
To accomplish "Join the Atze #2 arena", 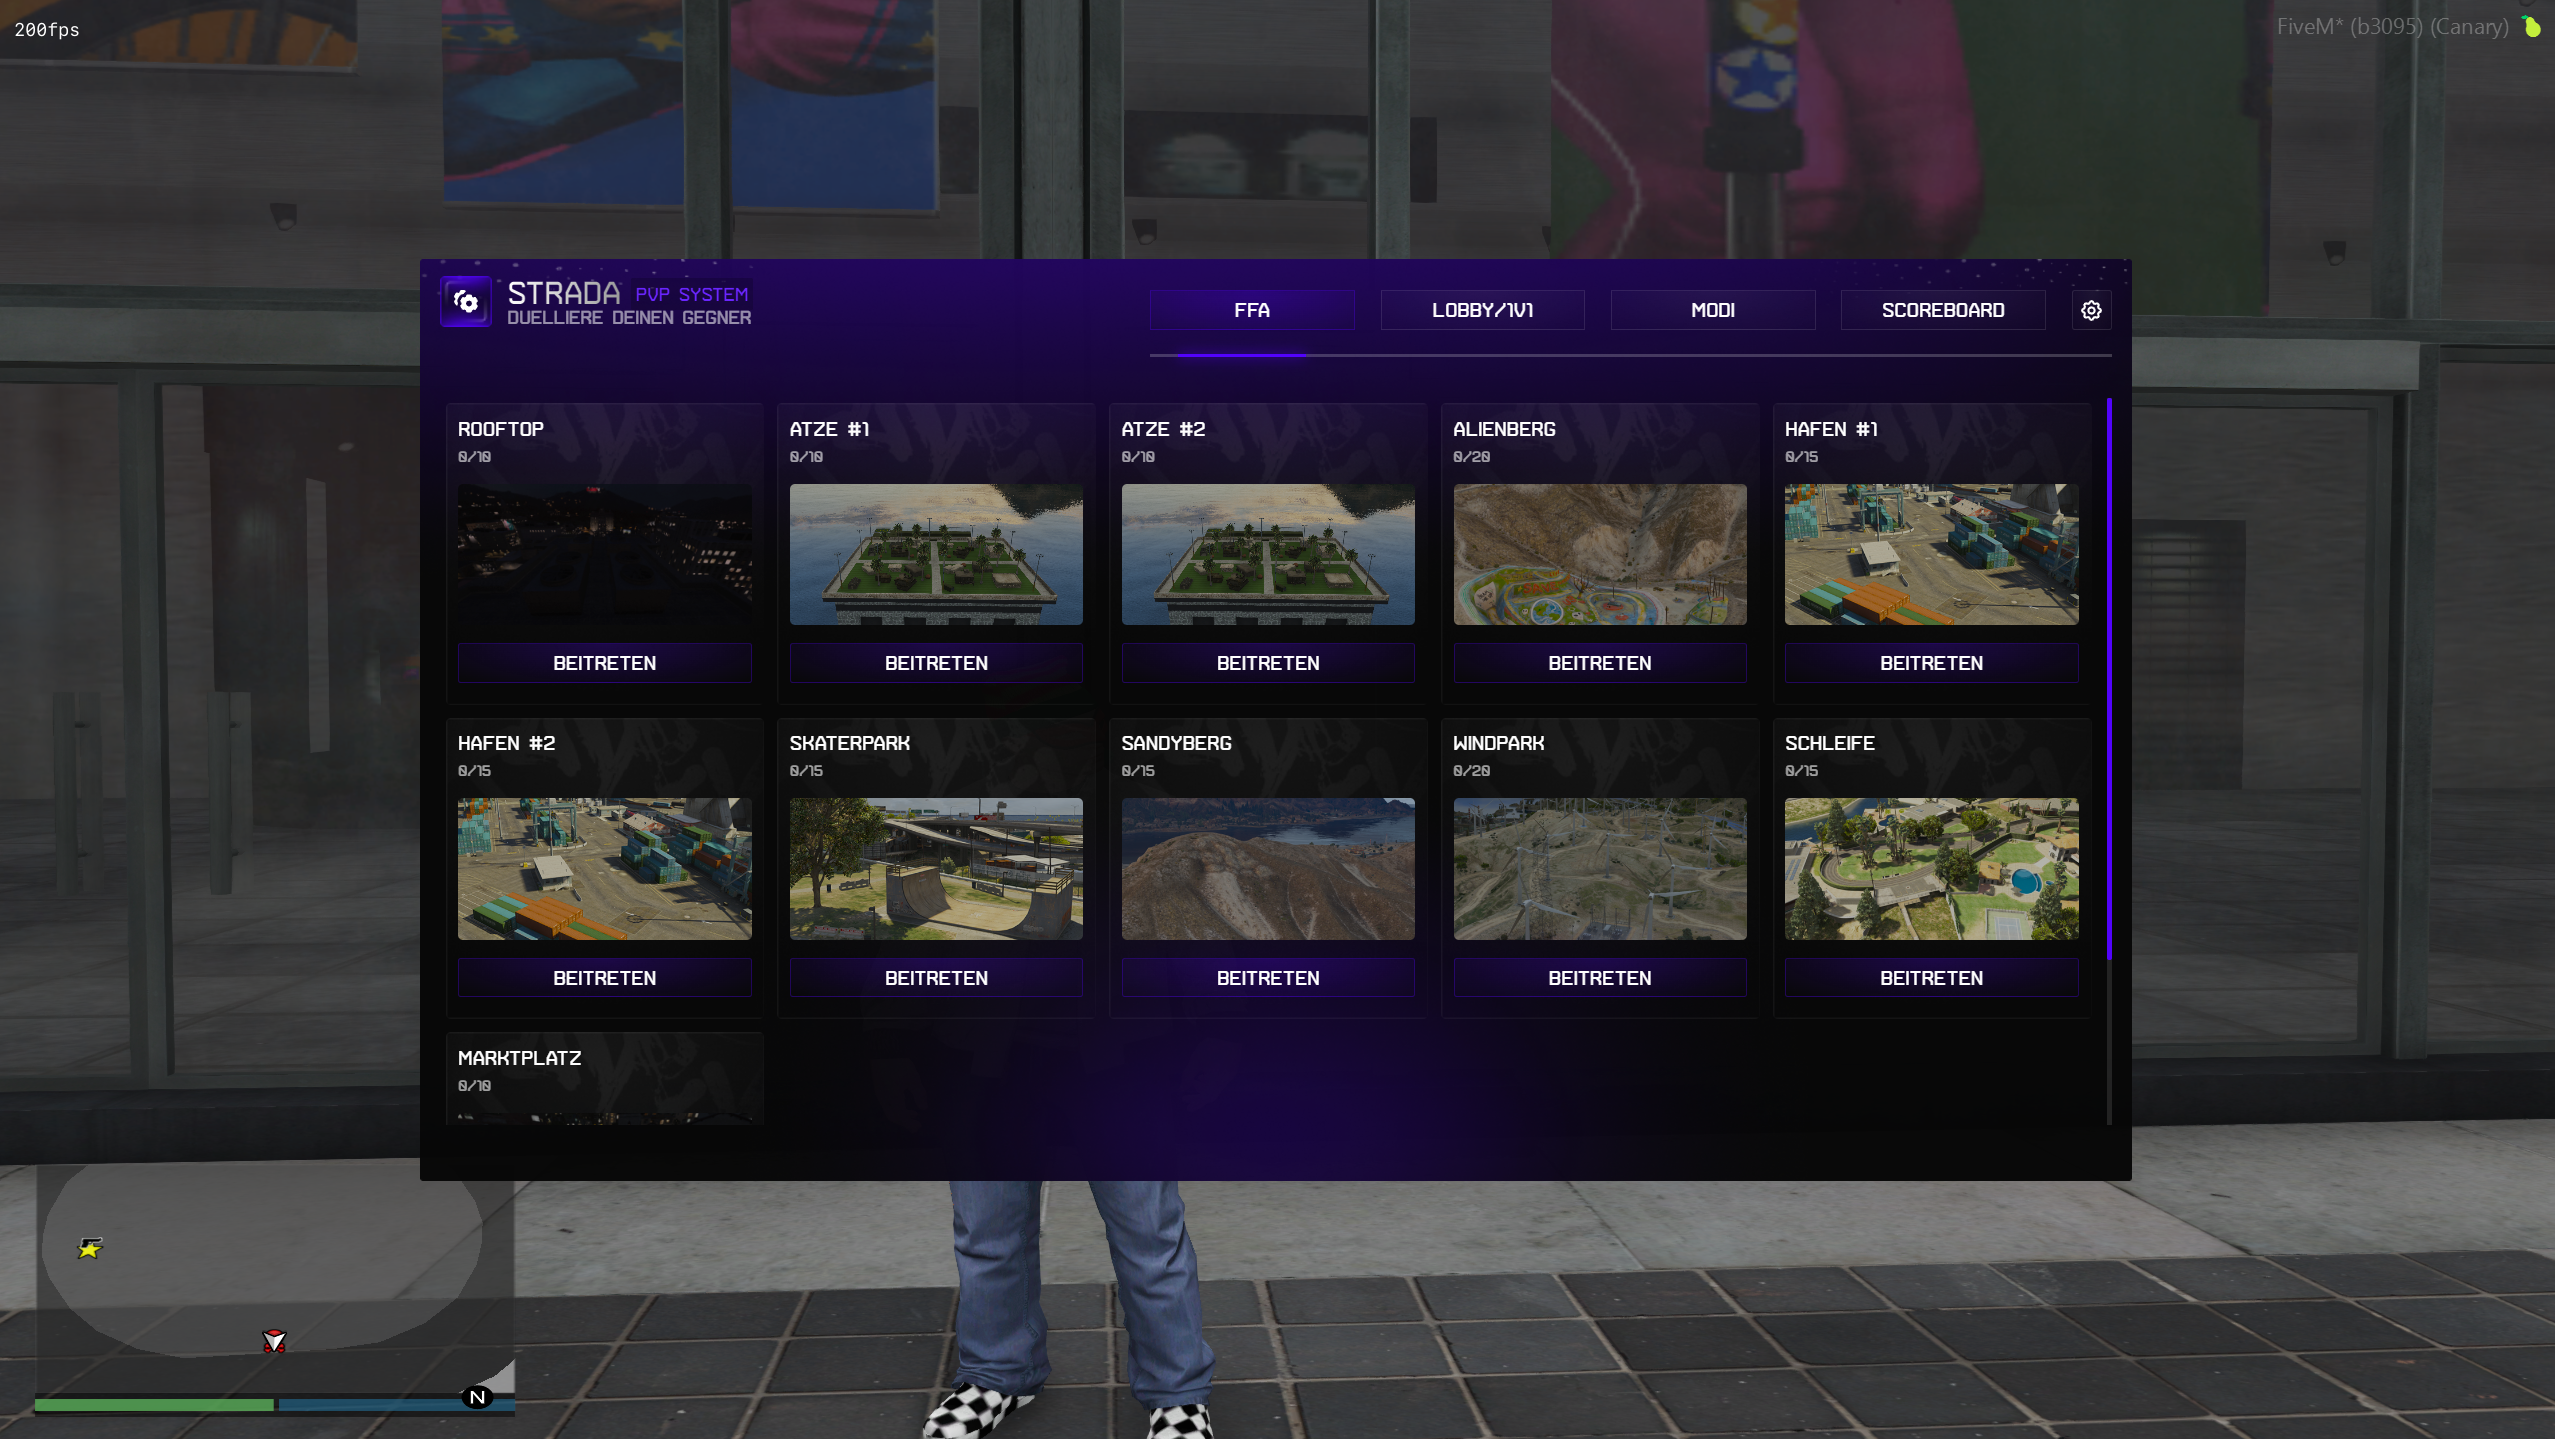I will click(1268, 663).
